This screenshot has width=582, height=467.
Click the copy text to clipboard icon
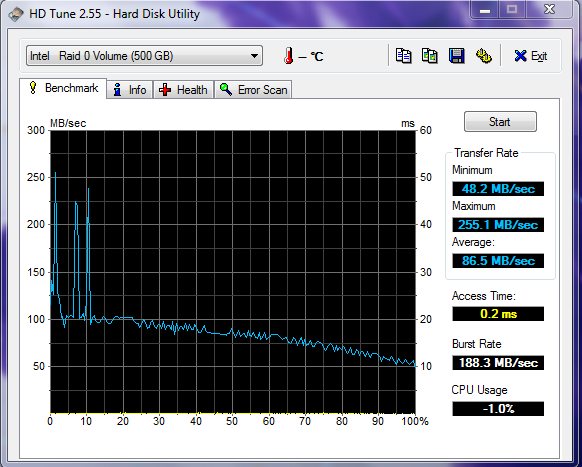tap(403, 56)
